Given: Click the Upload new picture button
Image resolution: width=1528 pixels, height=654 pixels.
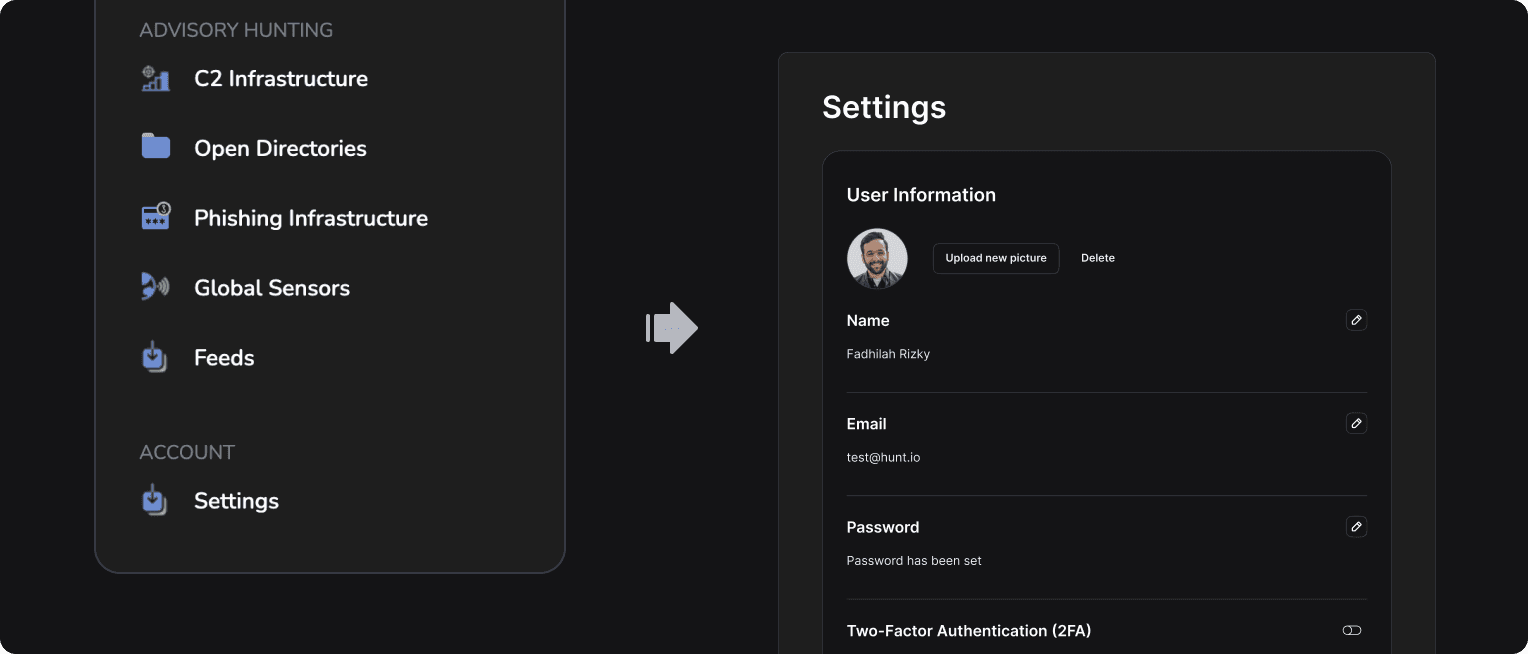Looking at the screenshot, I should coord(996,258).
